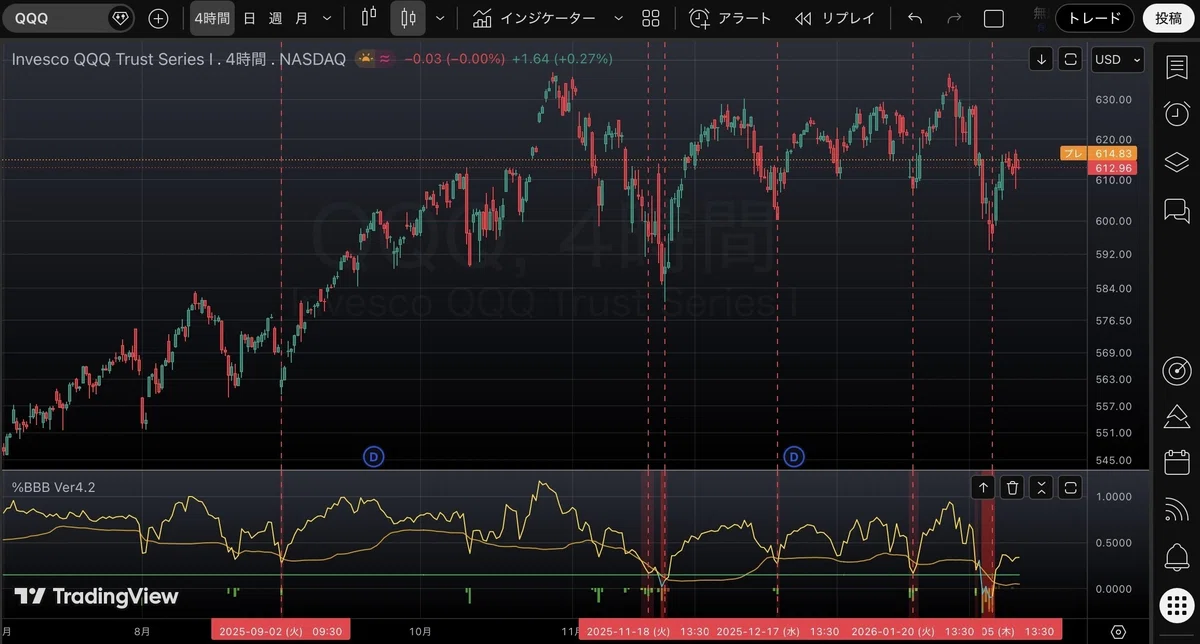Screen dimensions: 1200x644
Task: Select the candlestick chart style icon
Action: (407, 18)
